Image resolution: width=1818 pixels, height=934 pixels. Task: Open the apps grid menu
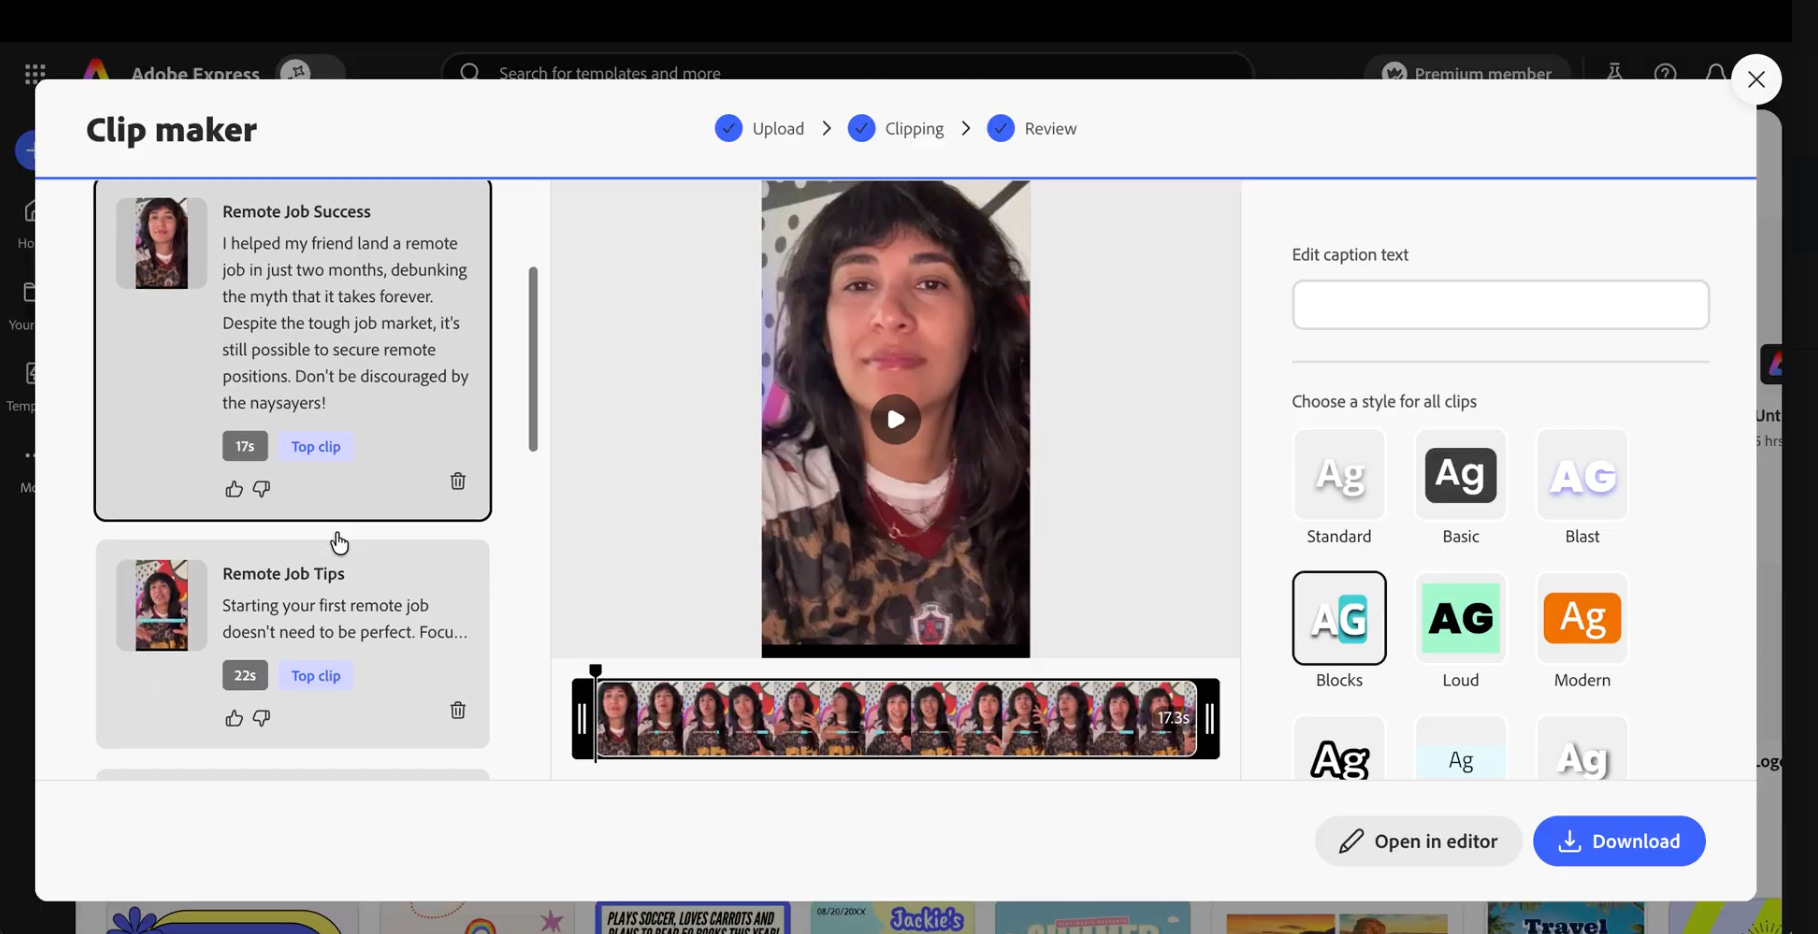[x=35, y=73]
